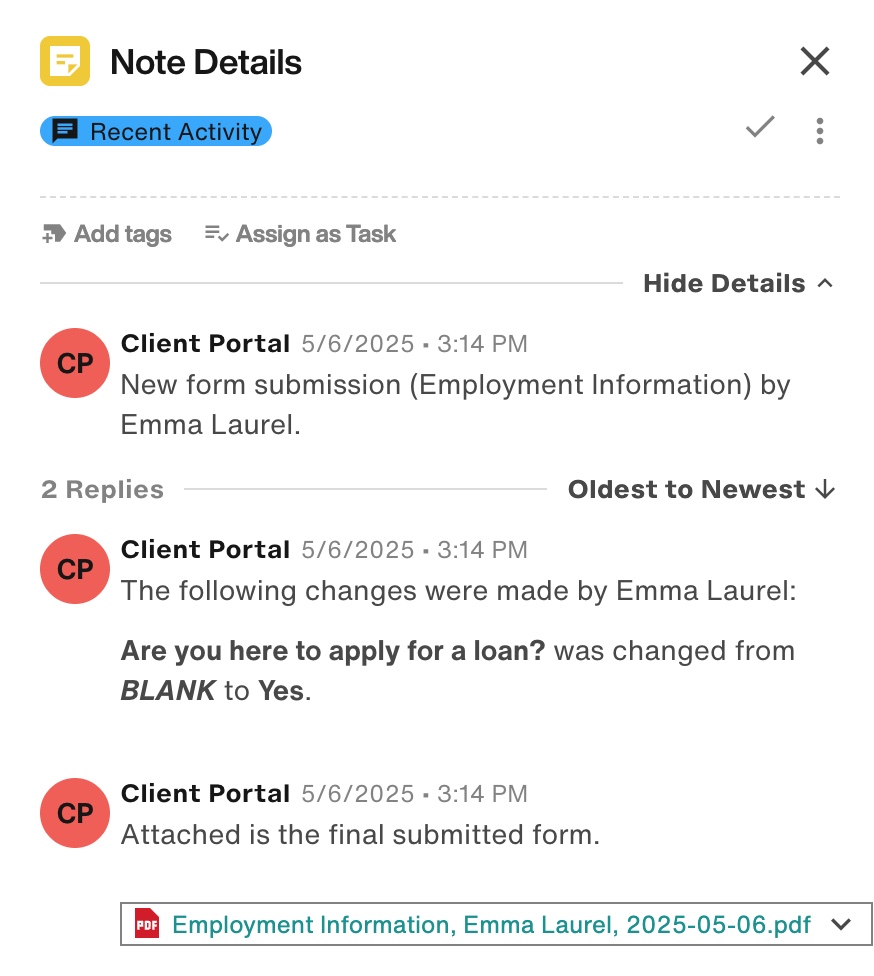The height and width of the screenshot is (976, 874).
Task: Collapse details with the Hide Details chevron
Action: [x=825, y=284]
